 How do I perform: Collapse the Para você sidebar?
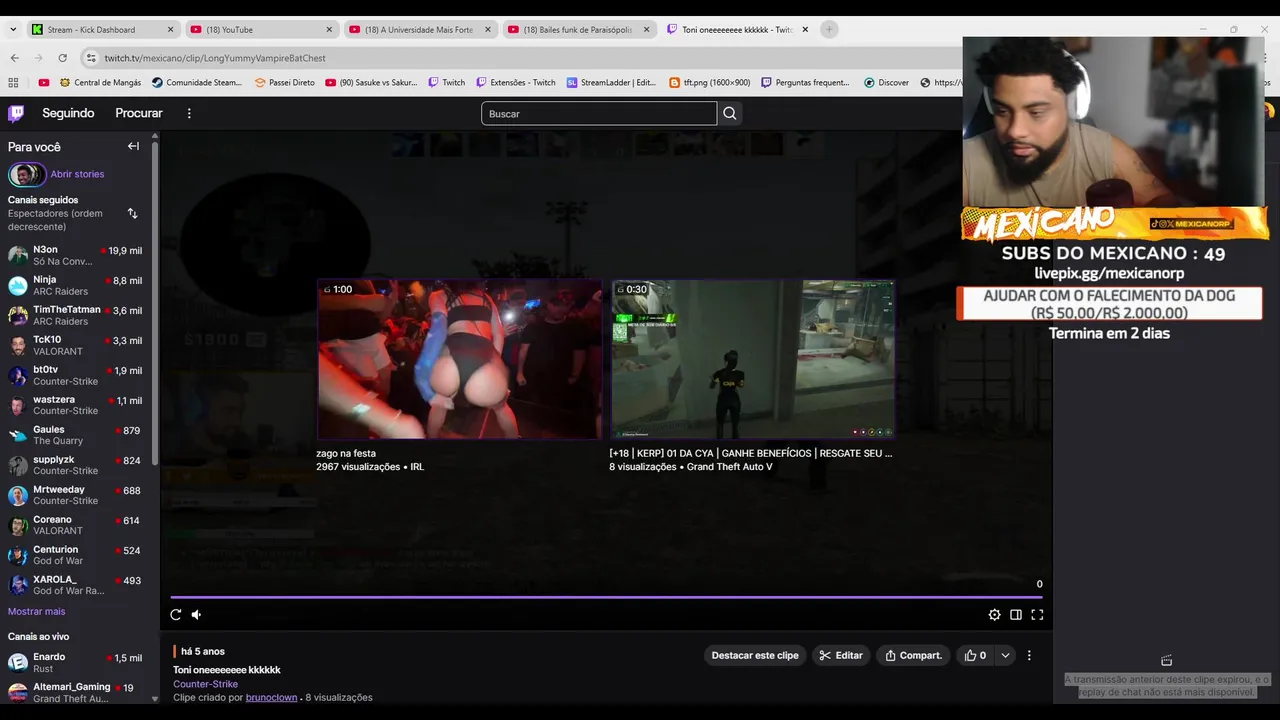point(133,146)
